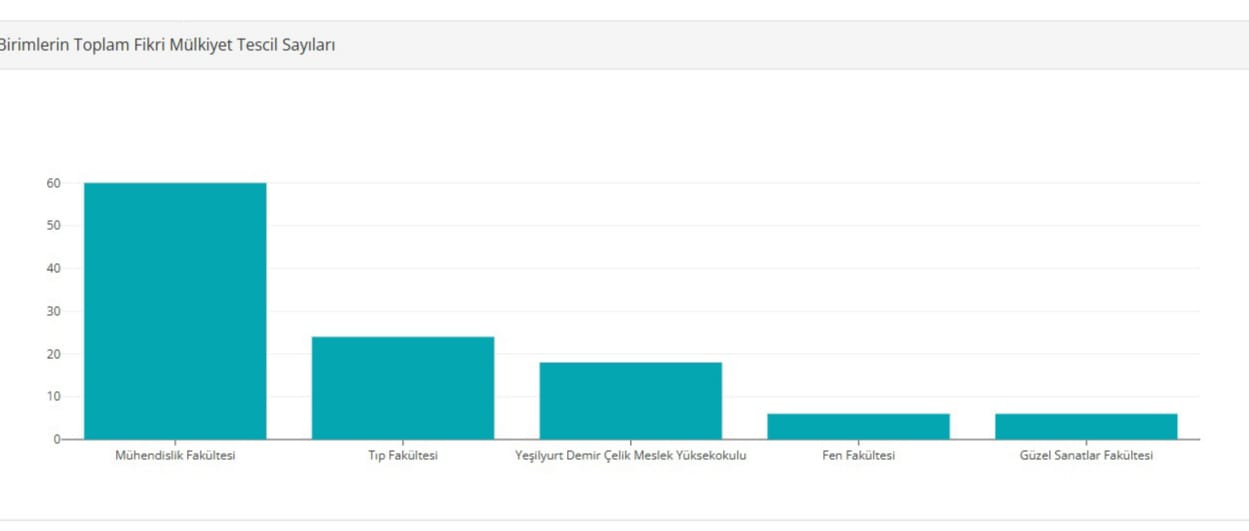
Task: Click empty plot area above Güzel Sanatlar bar
Action: pos(1086,300)
